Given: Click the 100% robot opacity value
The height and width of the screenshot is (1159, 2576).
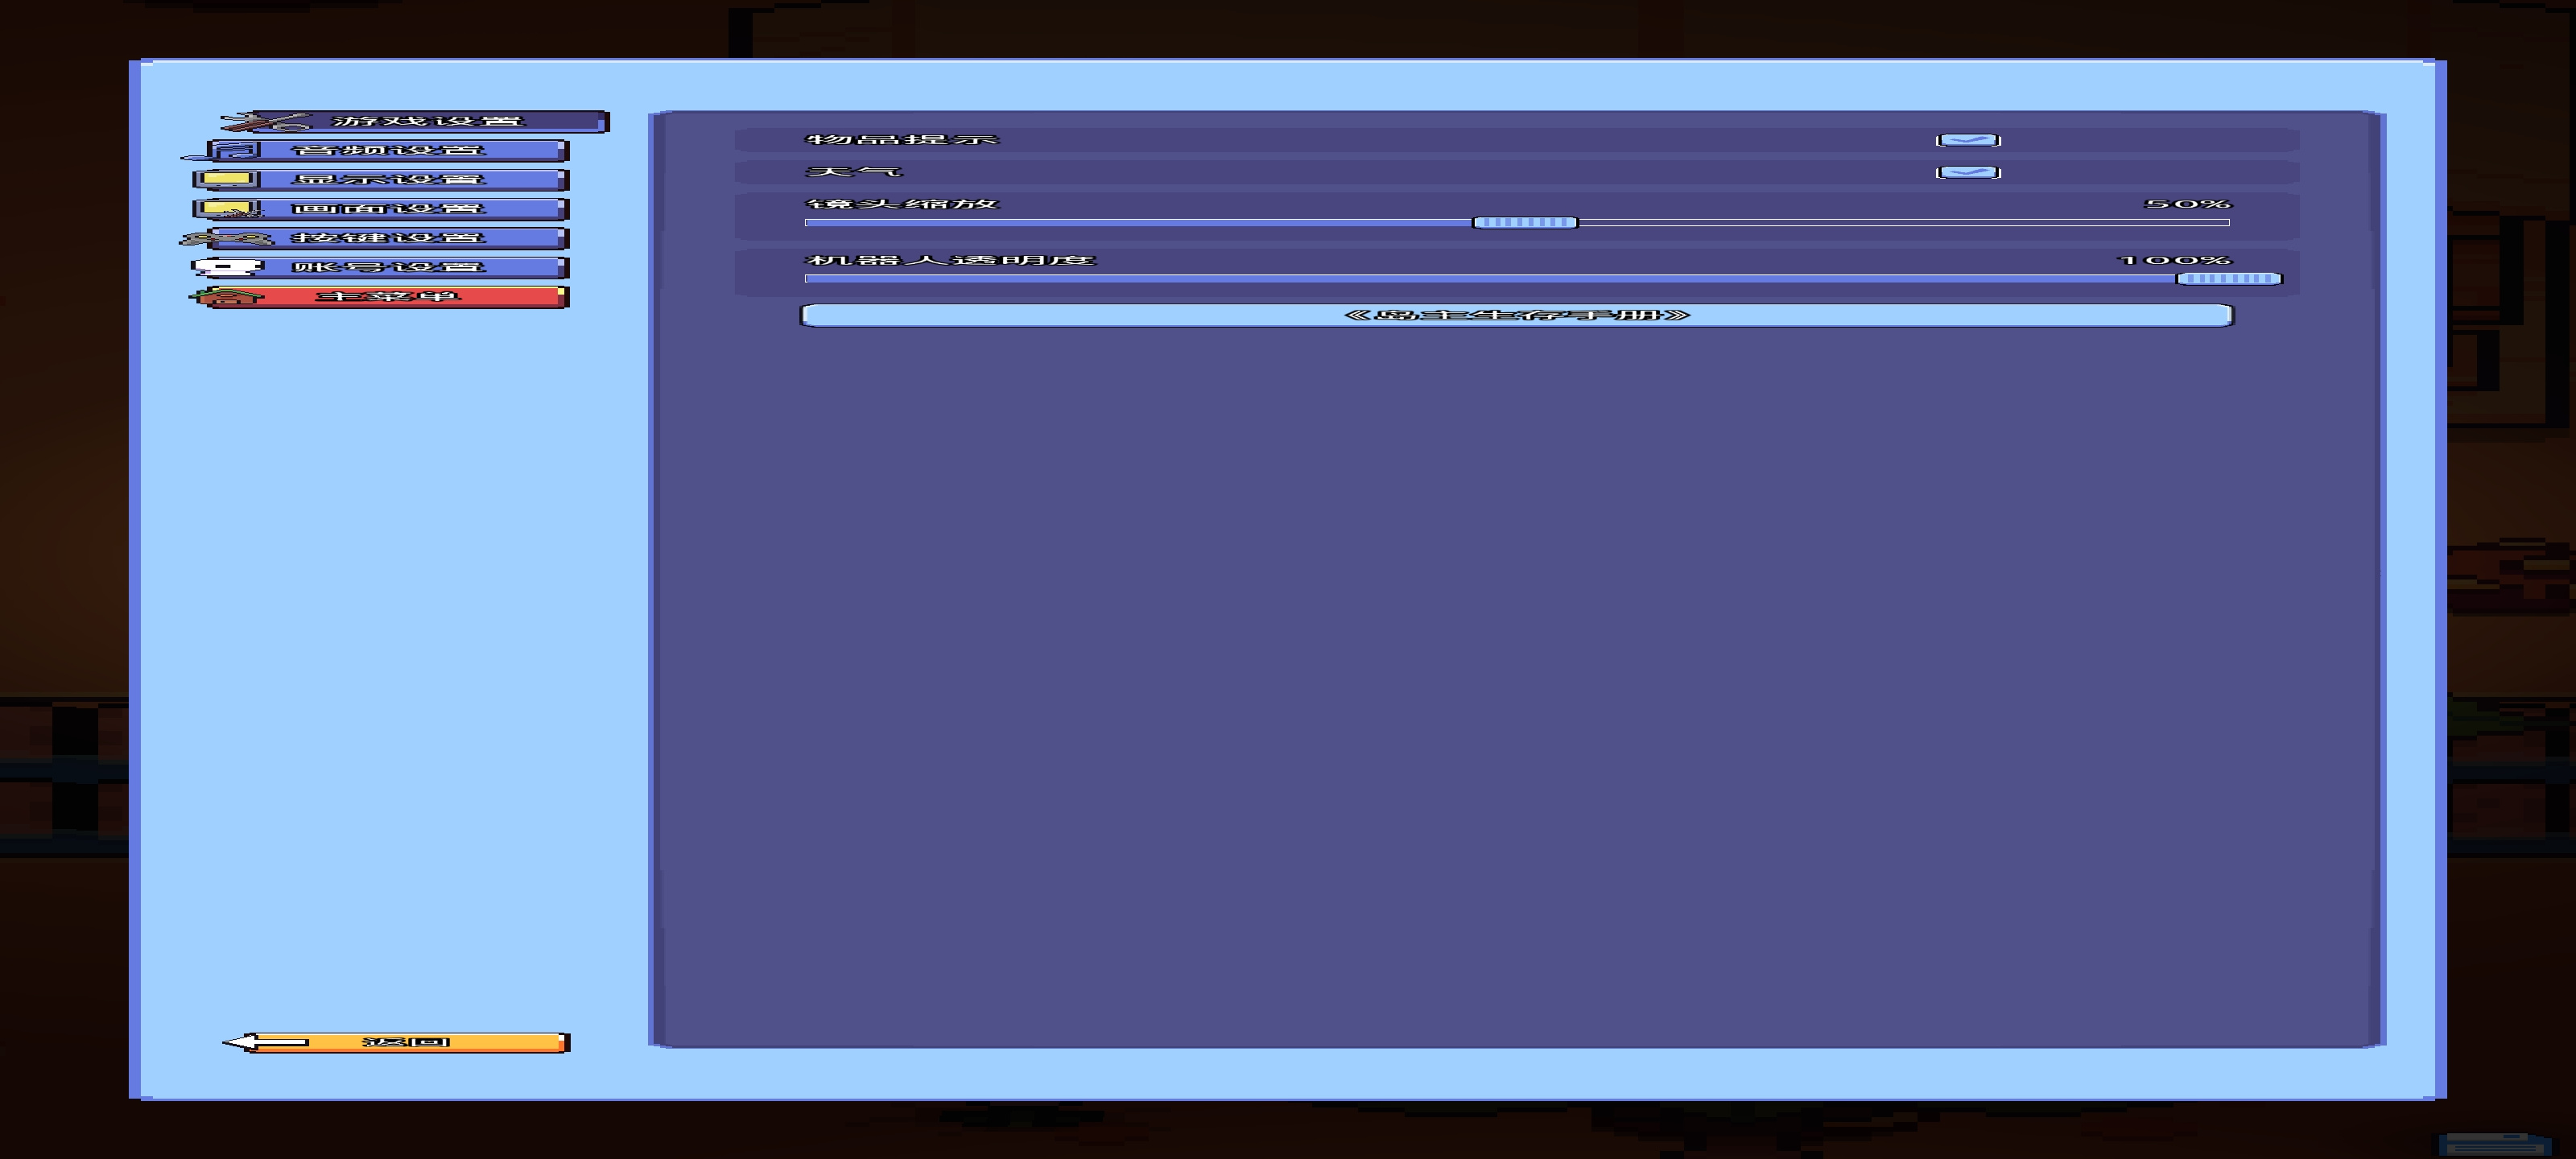Looking at the screenshot, I should pyautogui.click(x=2174, y=260).
